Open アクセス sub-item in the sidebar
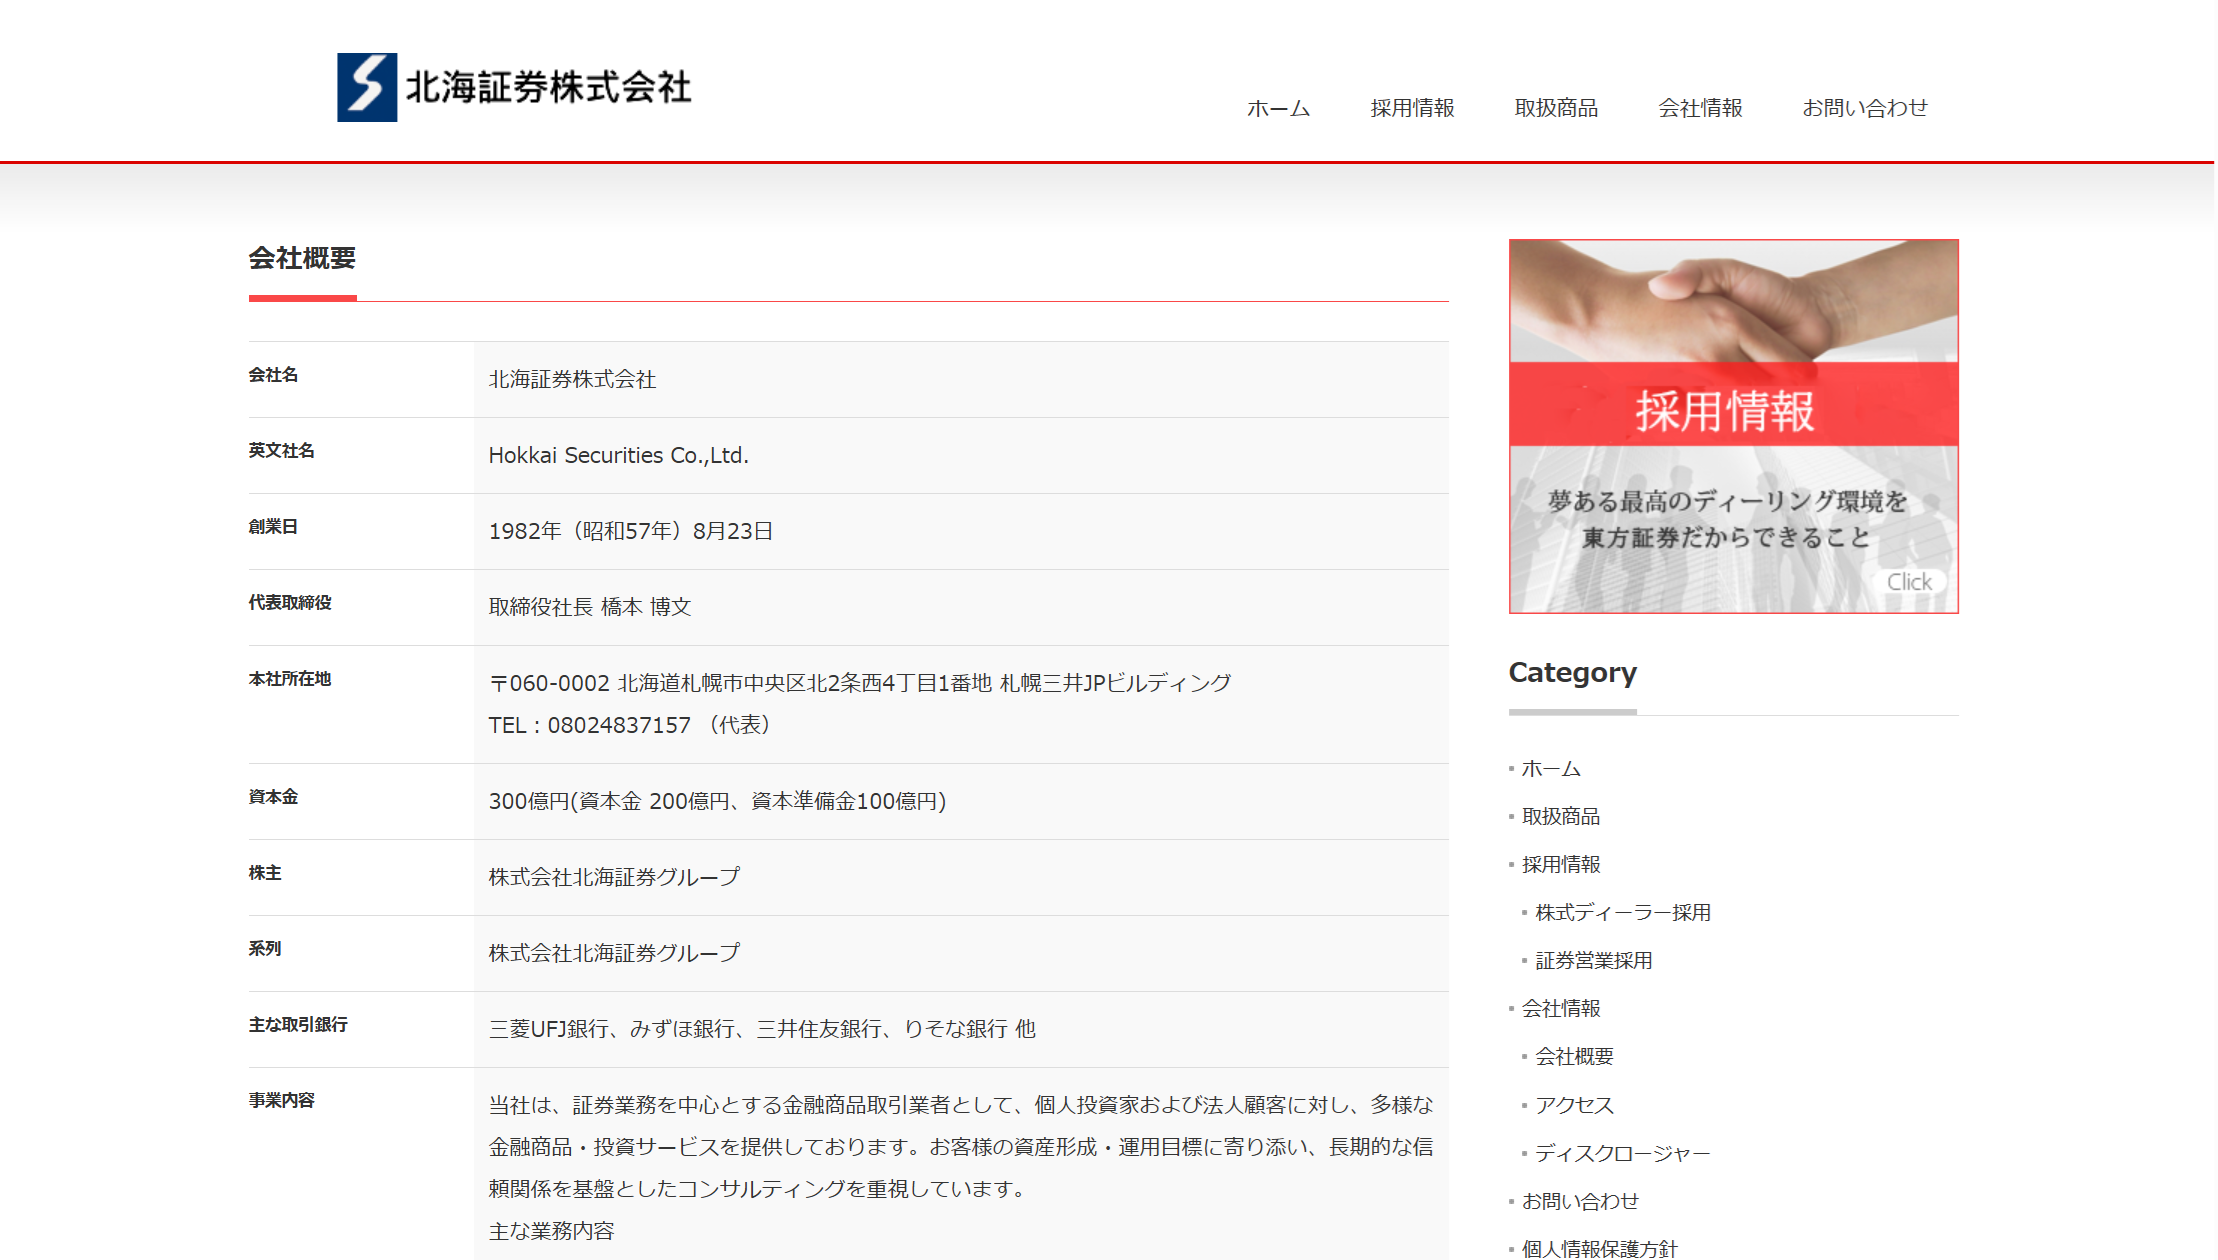Viewport: 2218px width, 1260px height. click(x=1575, y=1106)
